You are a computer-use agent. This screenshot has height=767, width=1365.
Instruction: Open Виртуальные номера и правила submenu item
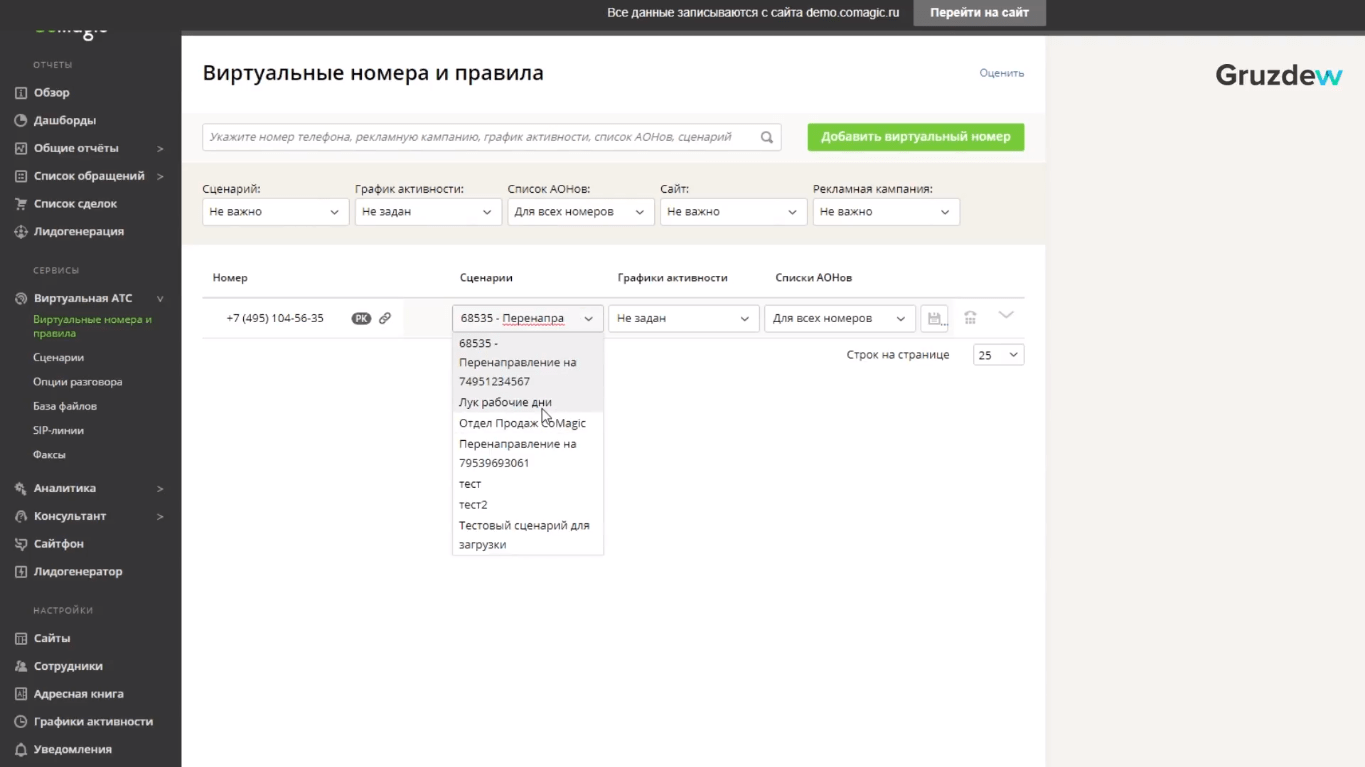click(92, 327)
